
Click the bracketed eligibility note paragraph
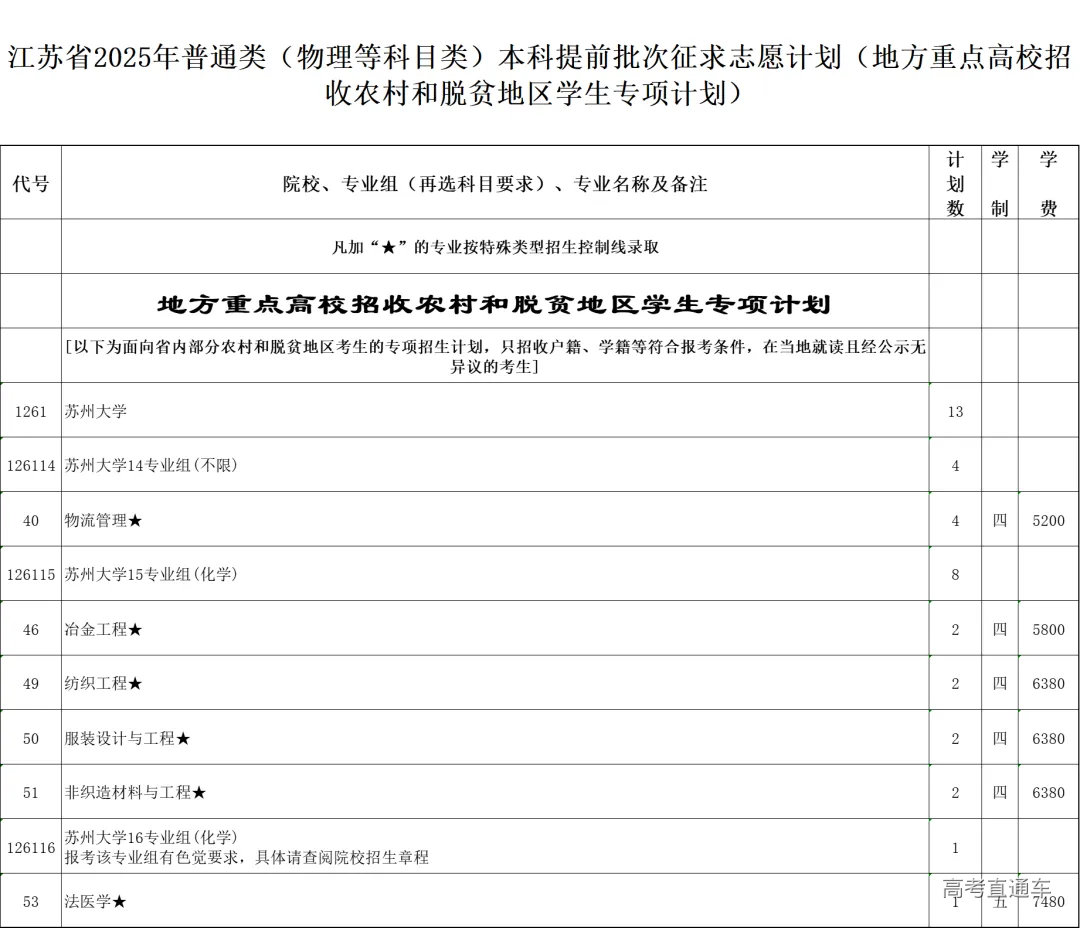click(493, 356)
